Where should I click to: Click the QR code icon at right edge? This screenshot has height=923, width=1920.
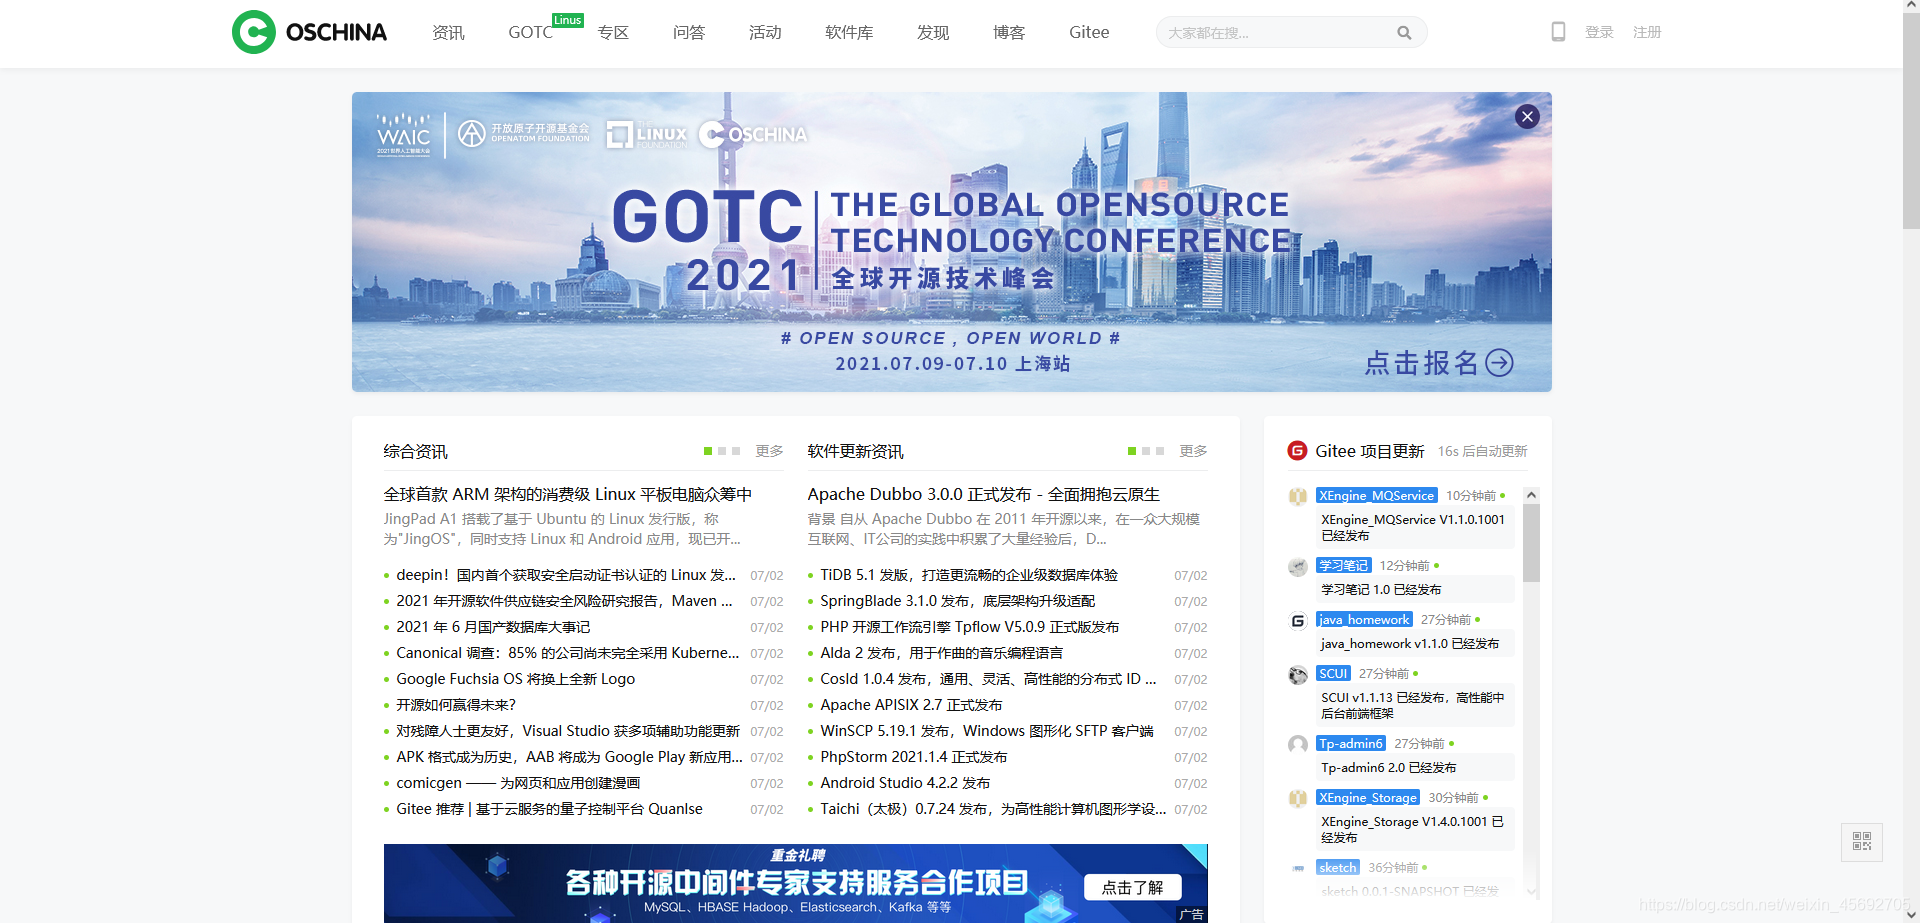[1862, 842]
